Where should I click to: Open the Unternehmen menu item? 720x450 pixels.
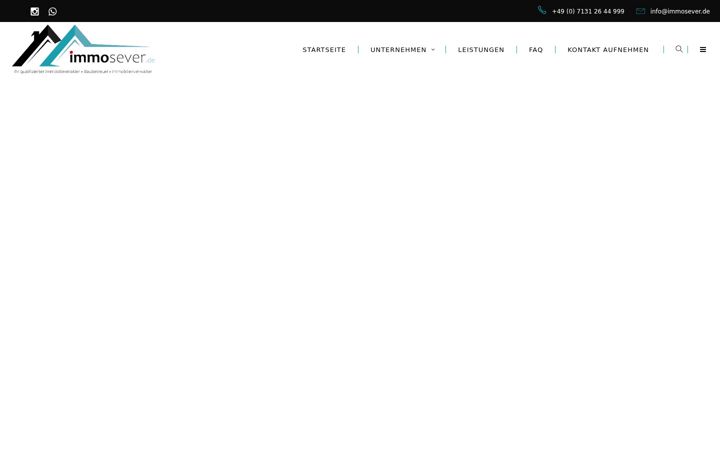pyautogui.click(x=399, y=50)
